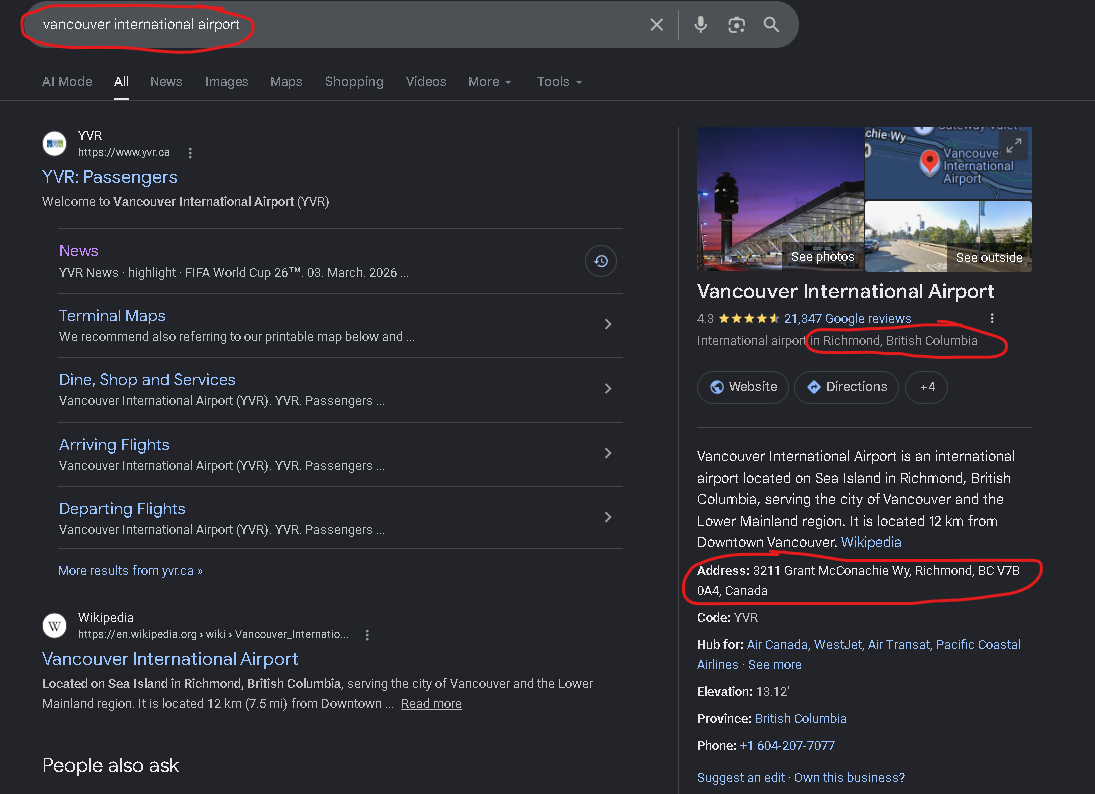Click the Wikipedia favicon

54,626
